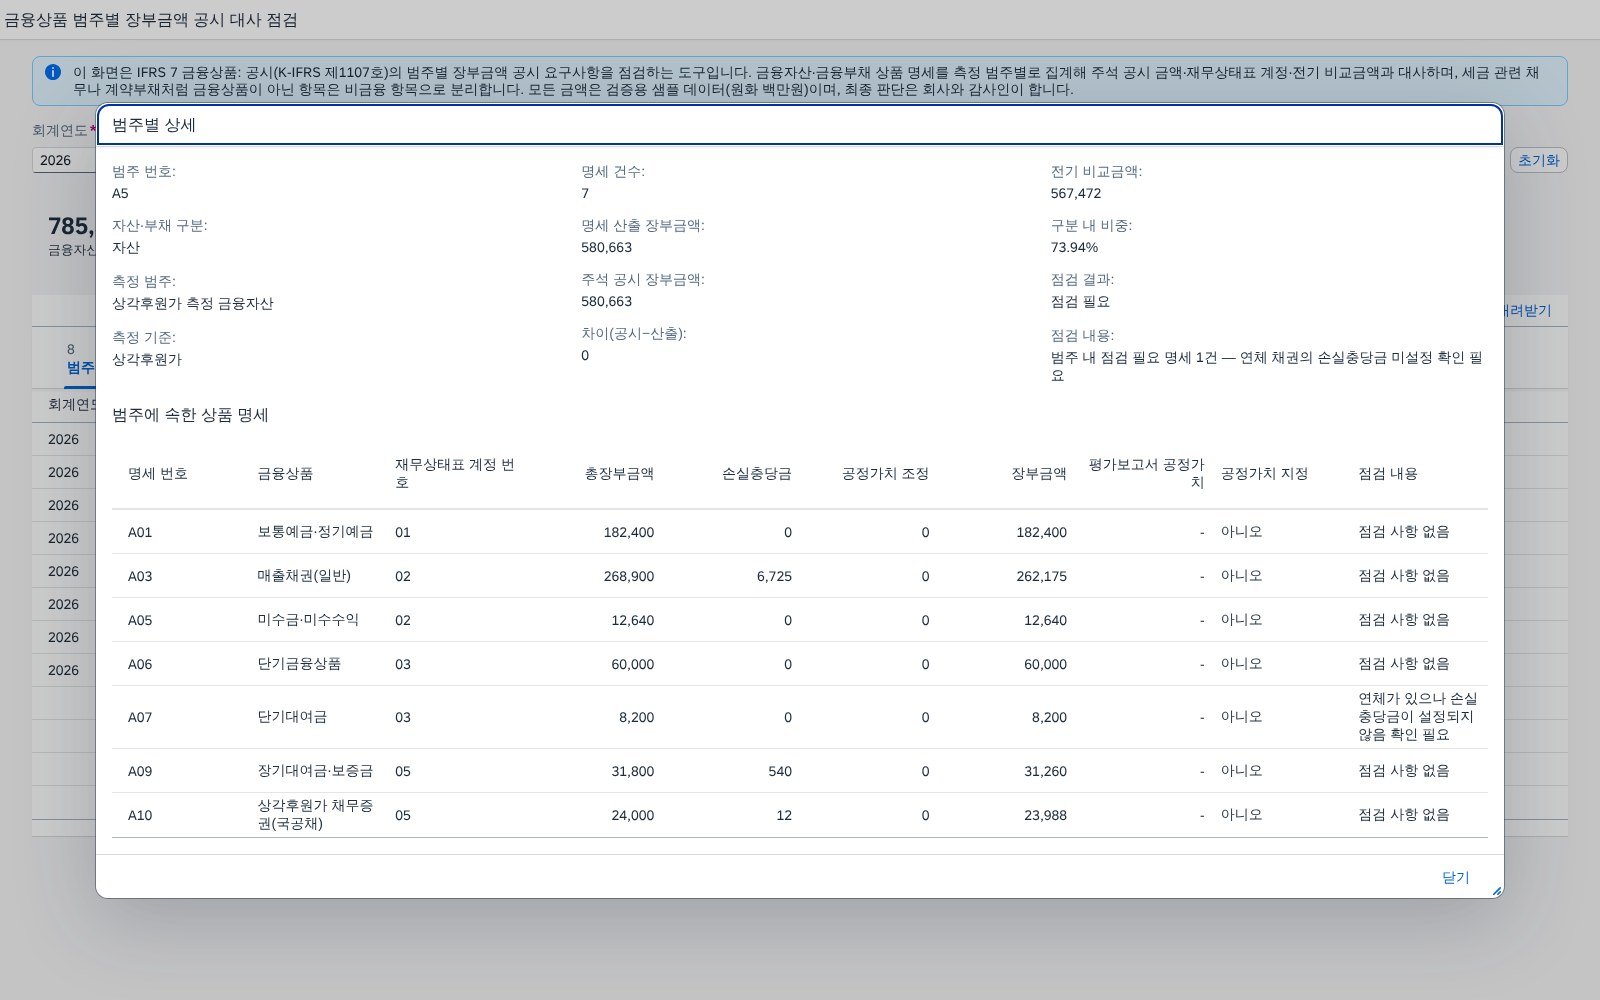The height and width of the screenshot is (1000, 1600).
Task: Click the info icon in the message strip
Action: click(53, 72)
